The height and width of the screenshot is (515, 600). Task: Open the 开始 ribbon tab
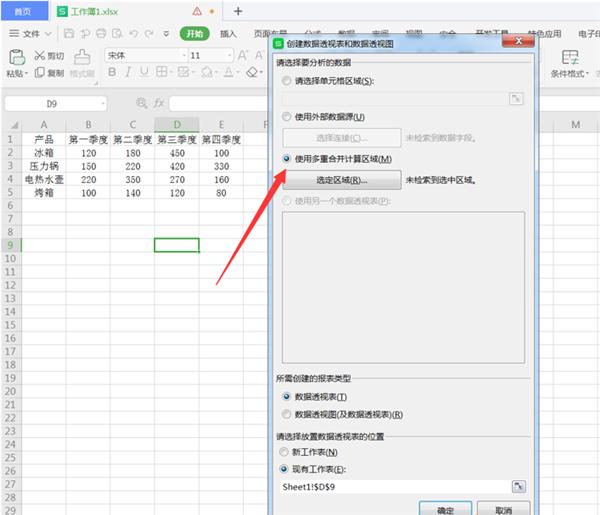tap(195, 34)
